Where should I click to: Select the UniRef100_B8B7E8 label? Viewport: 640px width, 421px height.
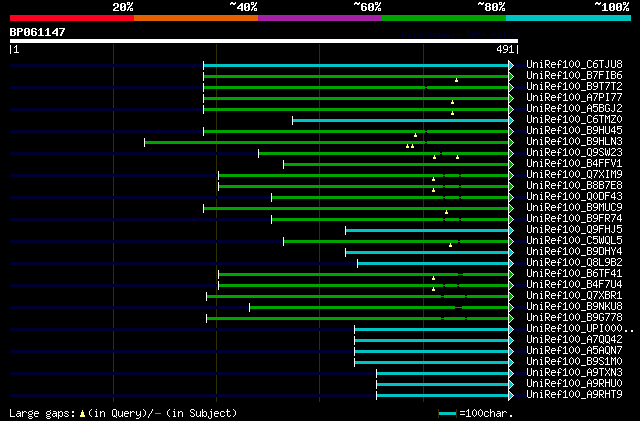(574, 186)
